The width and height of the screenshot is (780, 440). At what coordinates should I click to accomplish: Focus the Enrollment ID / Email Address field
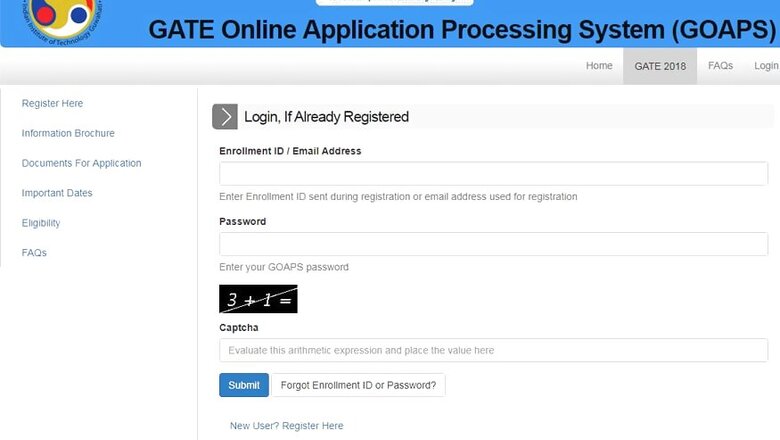coord(493,174)
